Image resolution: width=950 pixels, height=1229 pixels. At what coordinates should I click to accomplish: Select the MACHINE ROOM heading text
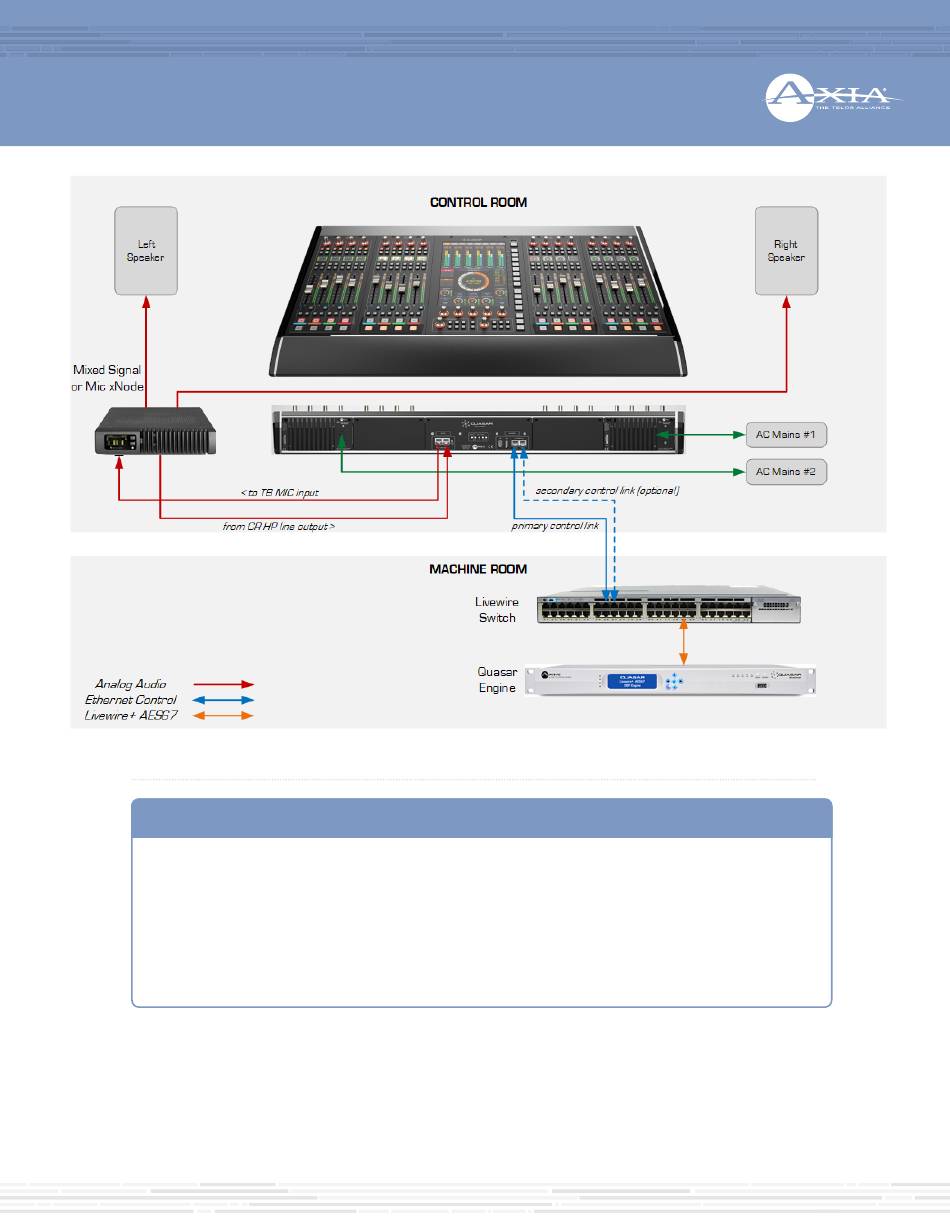tap(478, 569)
